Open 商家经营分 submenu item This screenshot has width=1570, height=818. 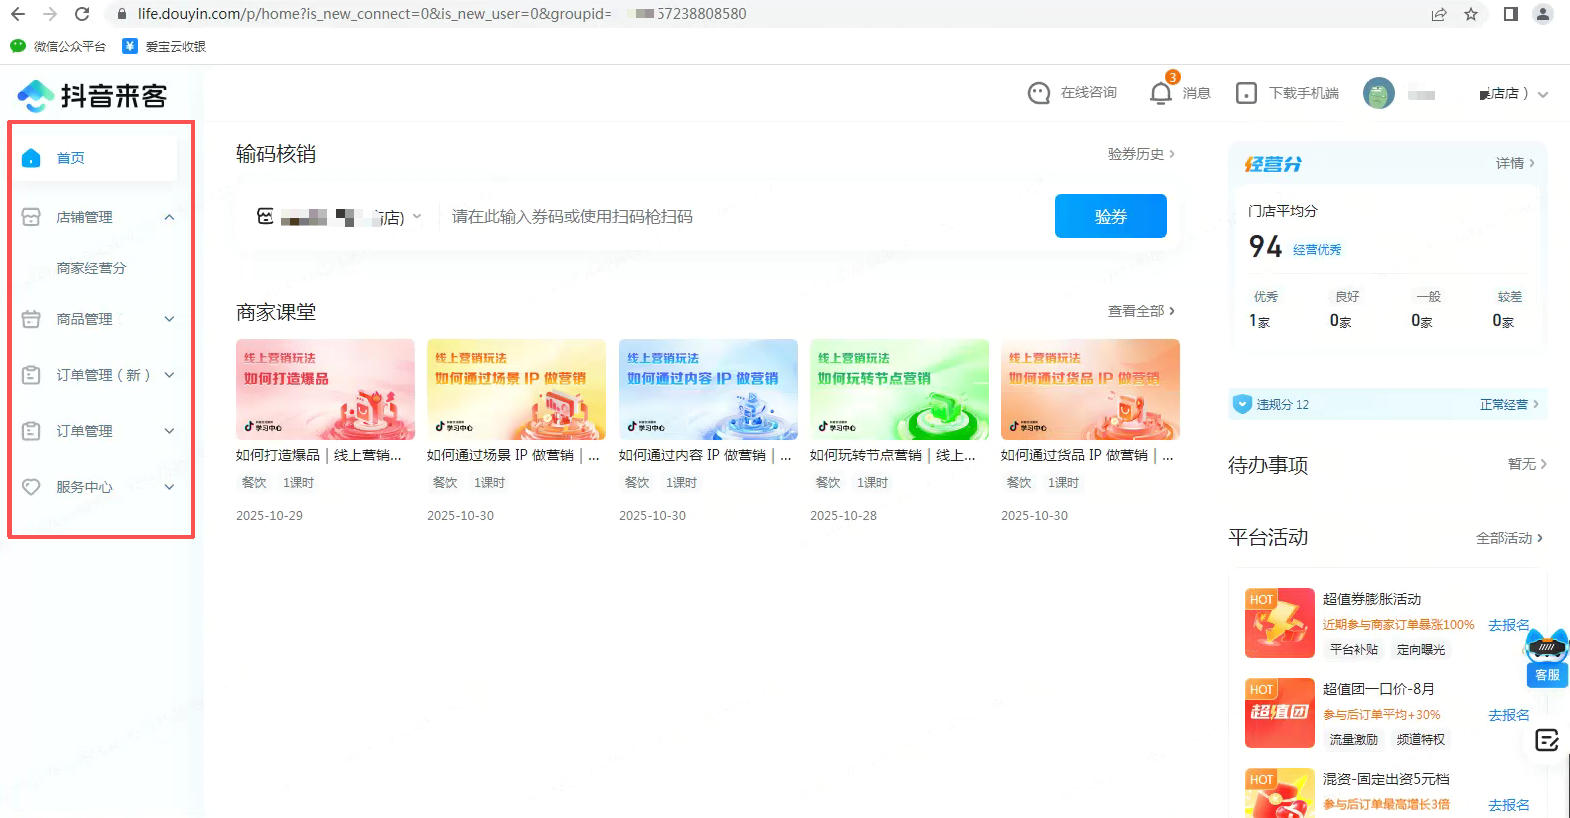point(91,268)
